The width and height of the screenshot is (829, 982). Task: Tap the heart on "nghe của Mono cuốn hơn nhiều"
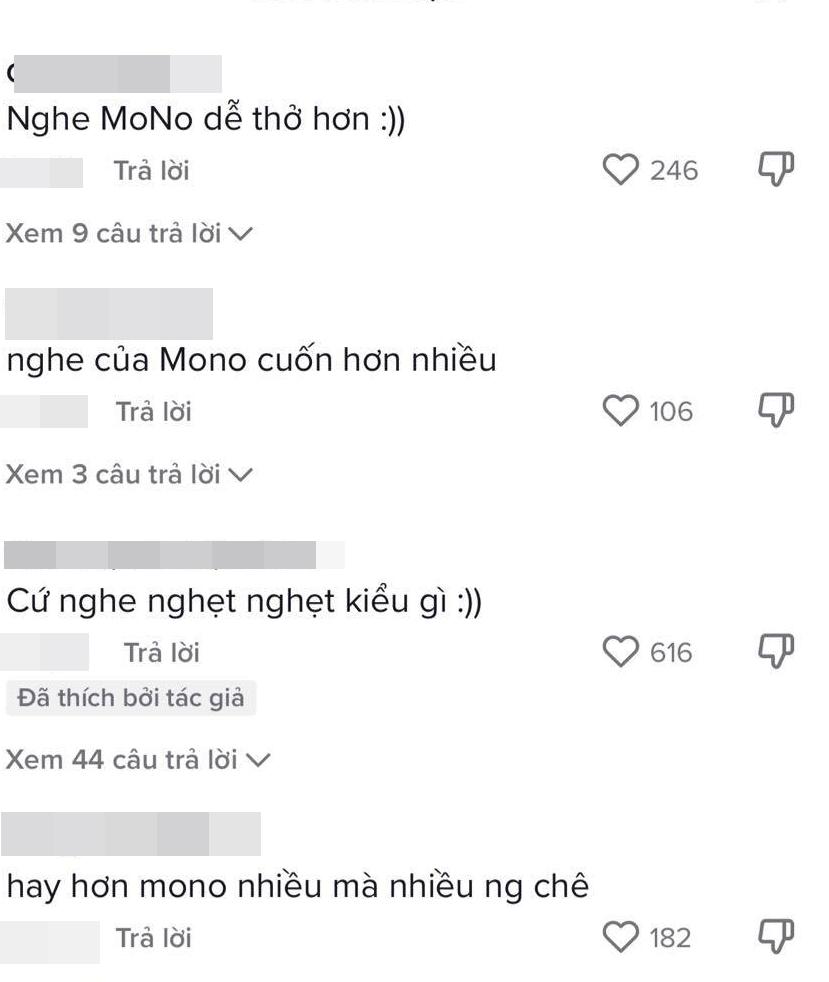tap(622, 409)
